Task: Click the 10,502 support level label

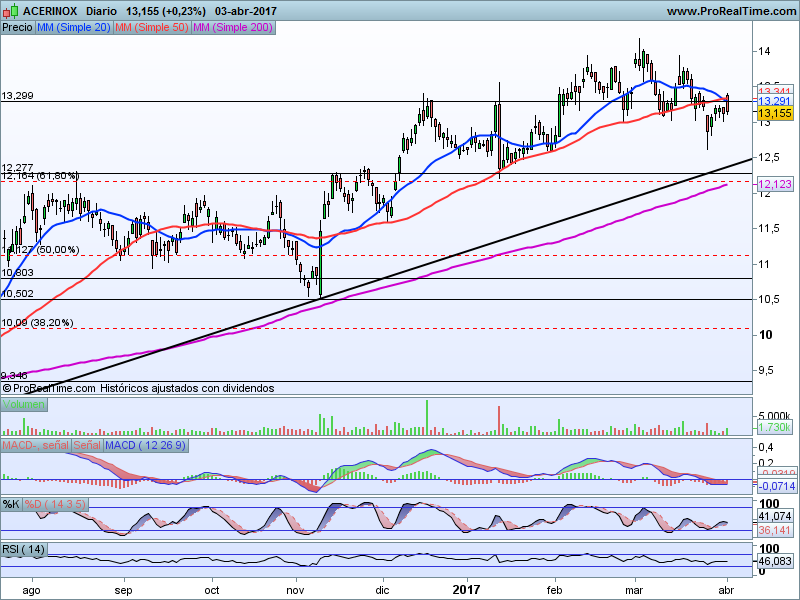Action: (x=17, y=293)
